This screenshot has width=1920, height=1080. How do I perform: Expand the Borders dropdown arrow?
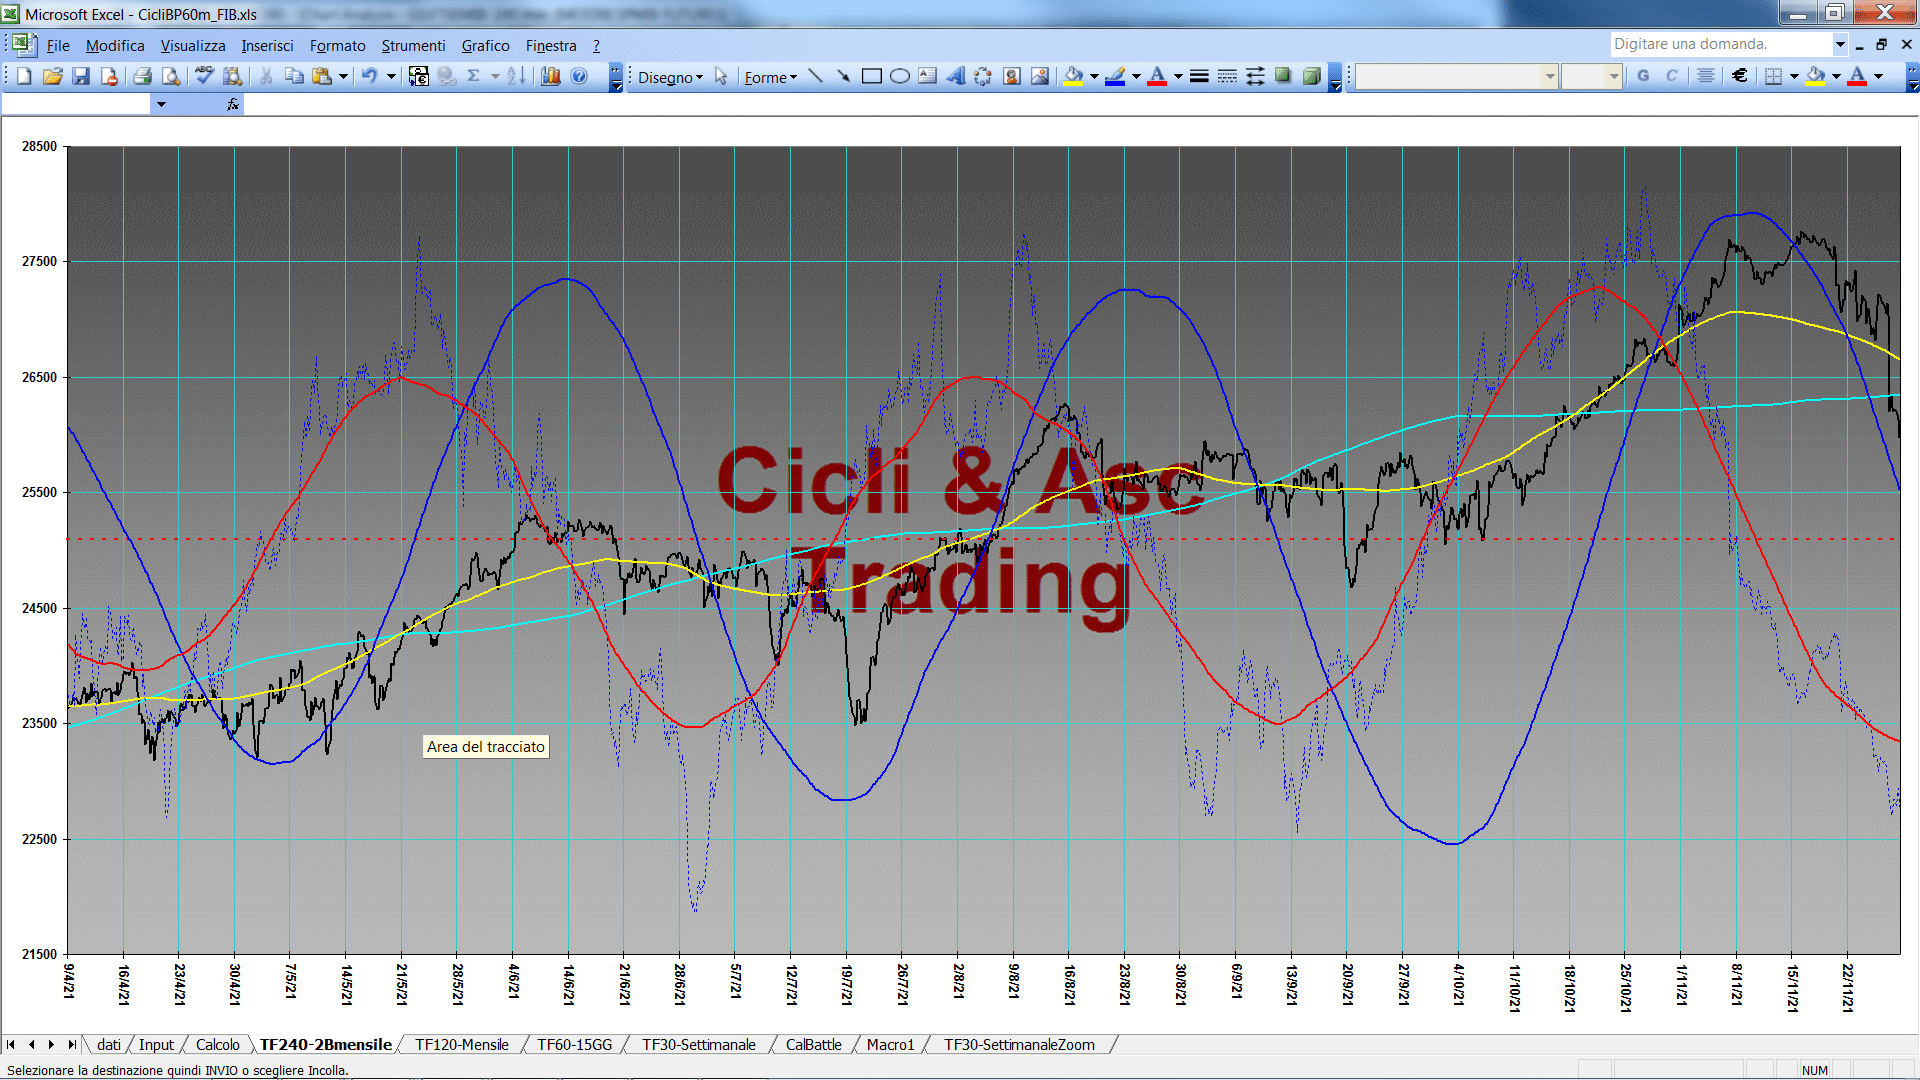tap(1794, 76)
